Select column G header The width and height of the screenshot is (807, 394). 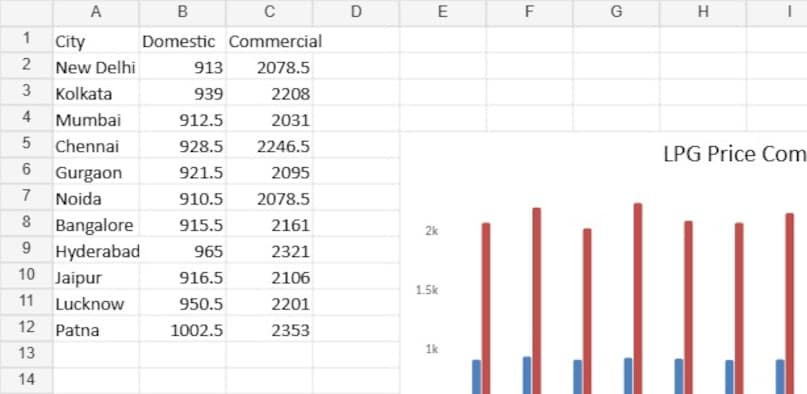[616, 13]
